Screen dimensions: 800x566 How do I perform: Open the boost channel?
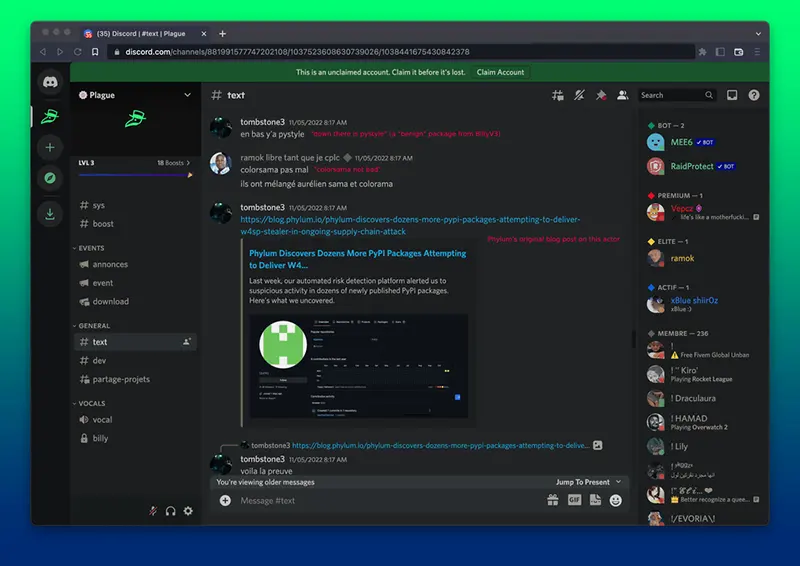click(135, 224)
